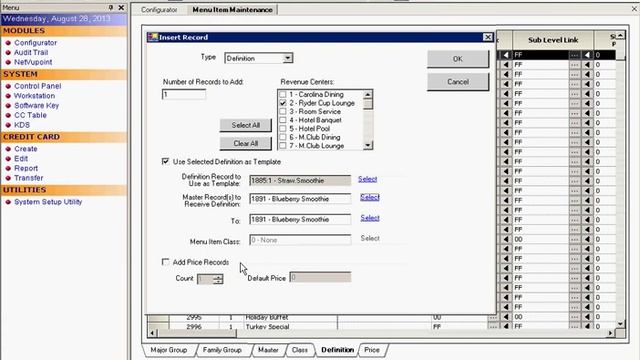Open Definition bottom tab
Viewport: 640px width, 360px height.
[338, 350]
